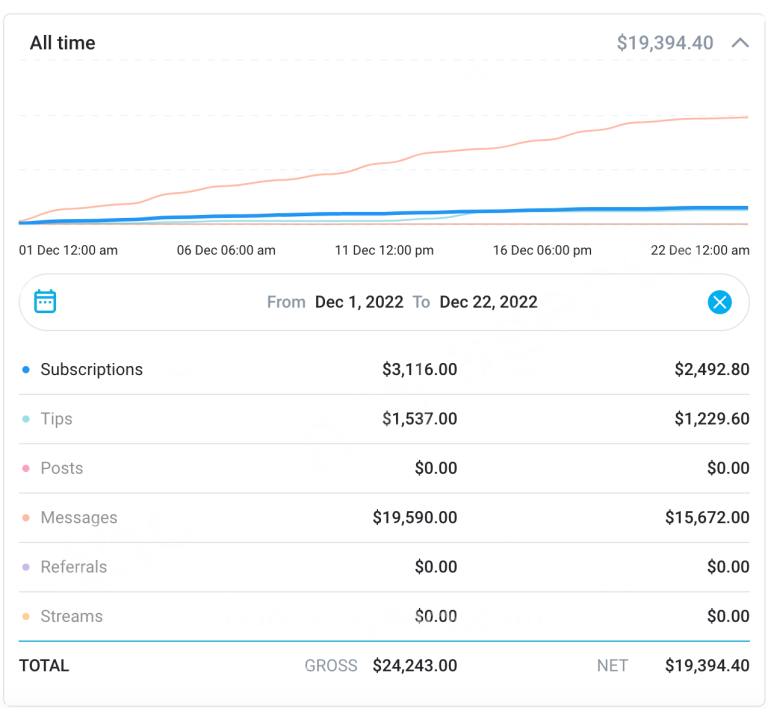Click the Messages series color dot
The image size is (768, 708).
26,518
